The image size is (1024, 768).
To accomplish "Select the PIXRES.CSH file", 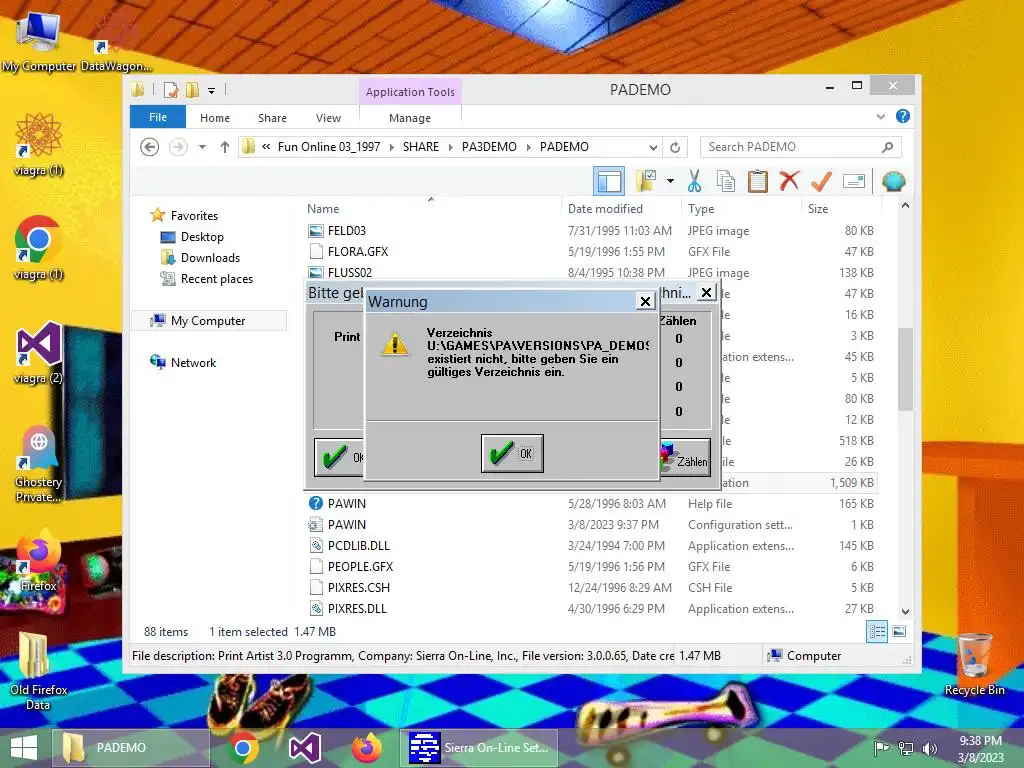I will pos(591,587).
